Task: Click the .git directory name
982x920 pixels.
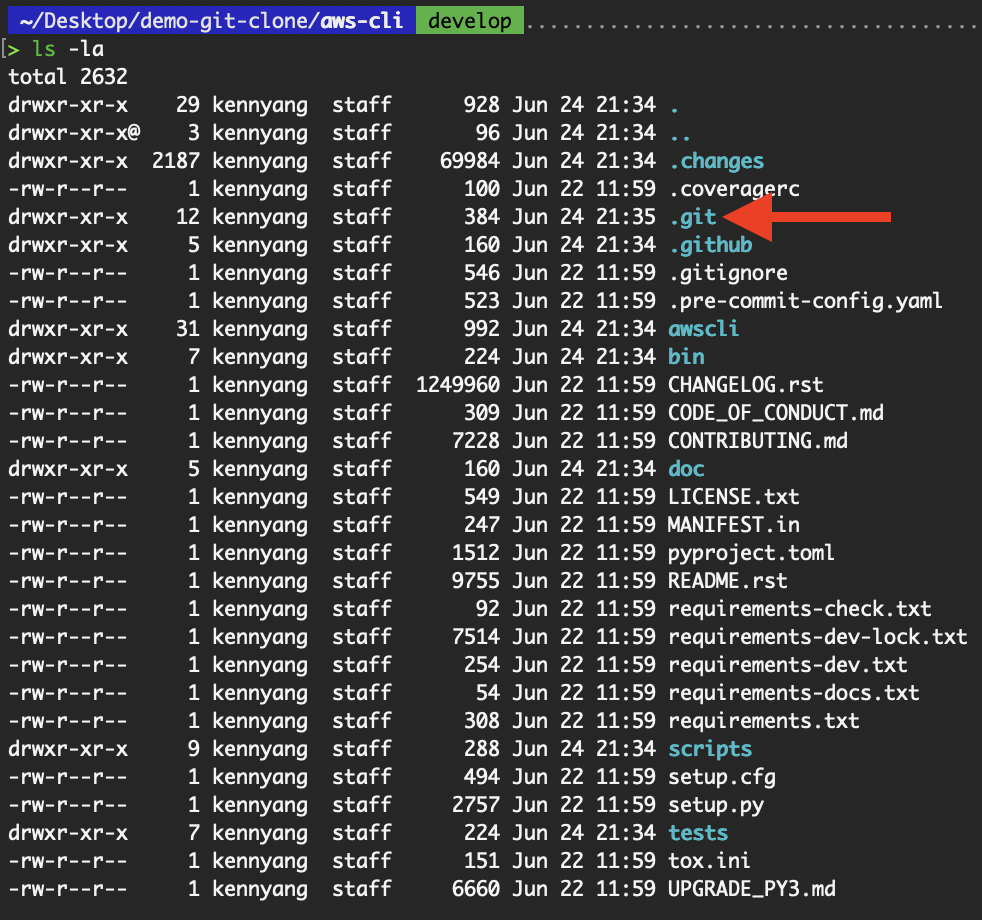Action: [x=692, y=217]
